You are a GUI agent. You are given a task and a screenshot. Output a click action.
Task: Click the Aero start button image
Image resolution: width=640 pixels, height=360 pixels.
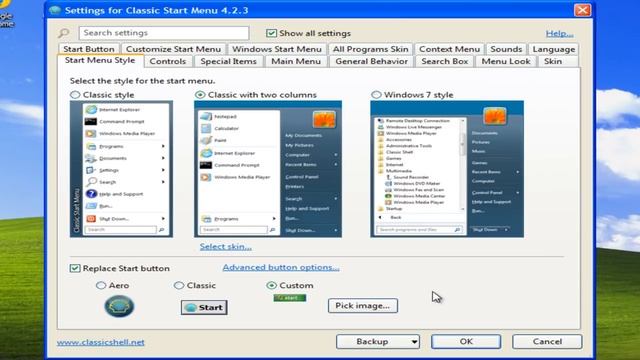click(119, 306)
